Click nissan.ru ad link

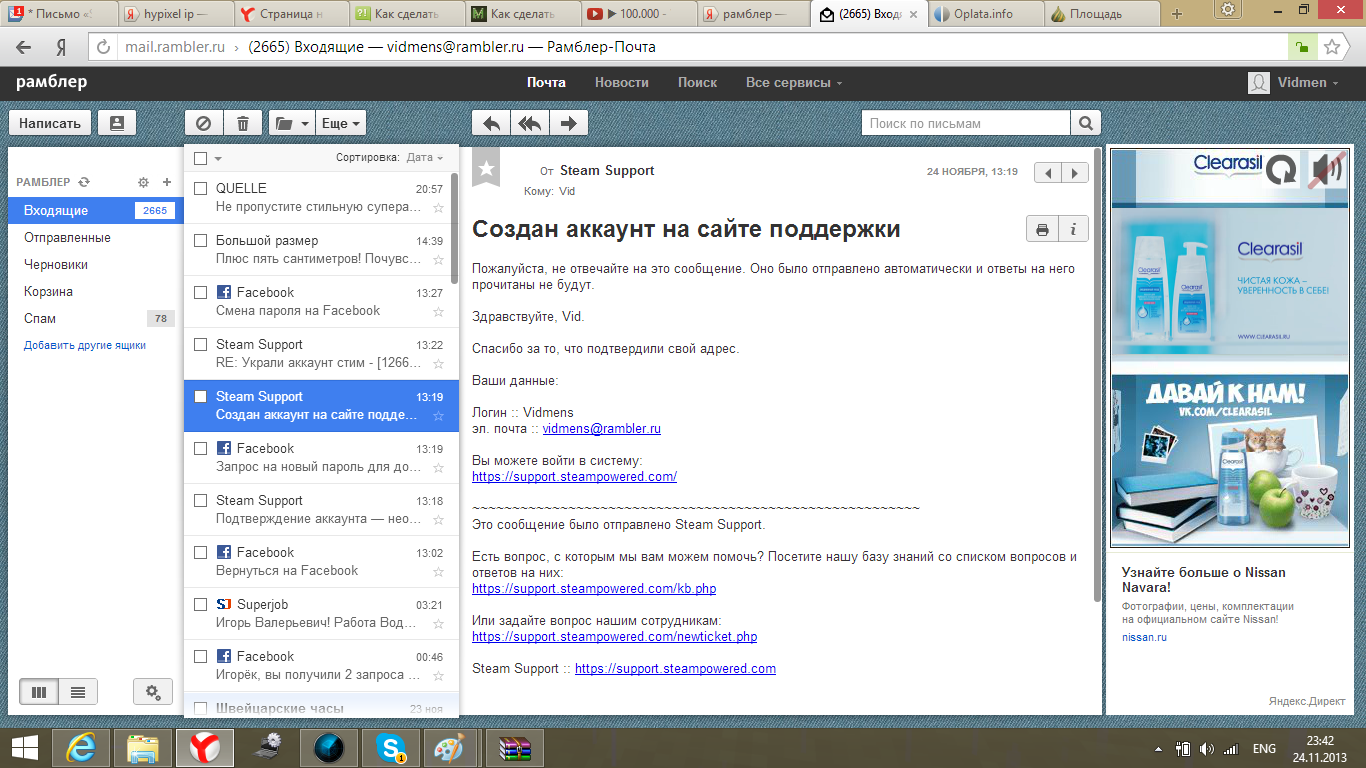[1144, 637]
